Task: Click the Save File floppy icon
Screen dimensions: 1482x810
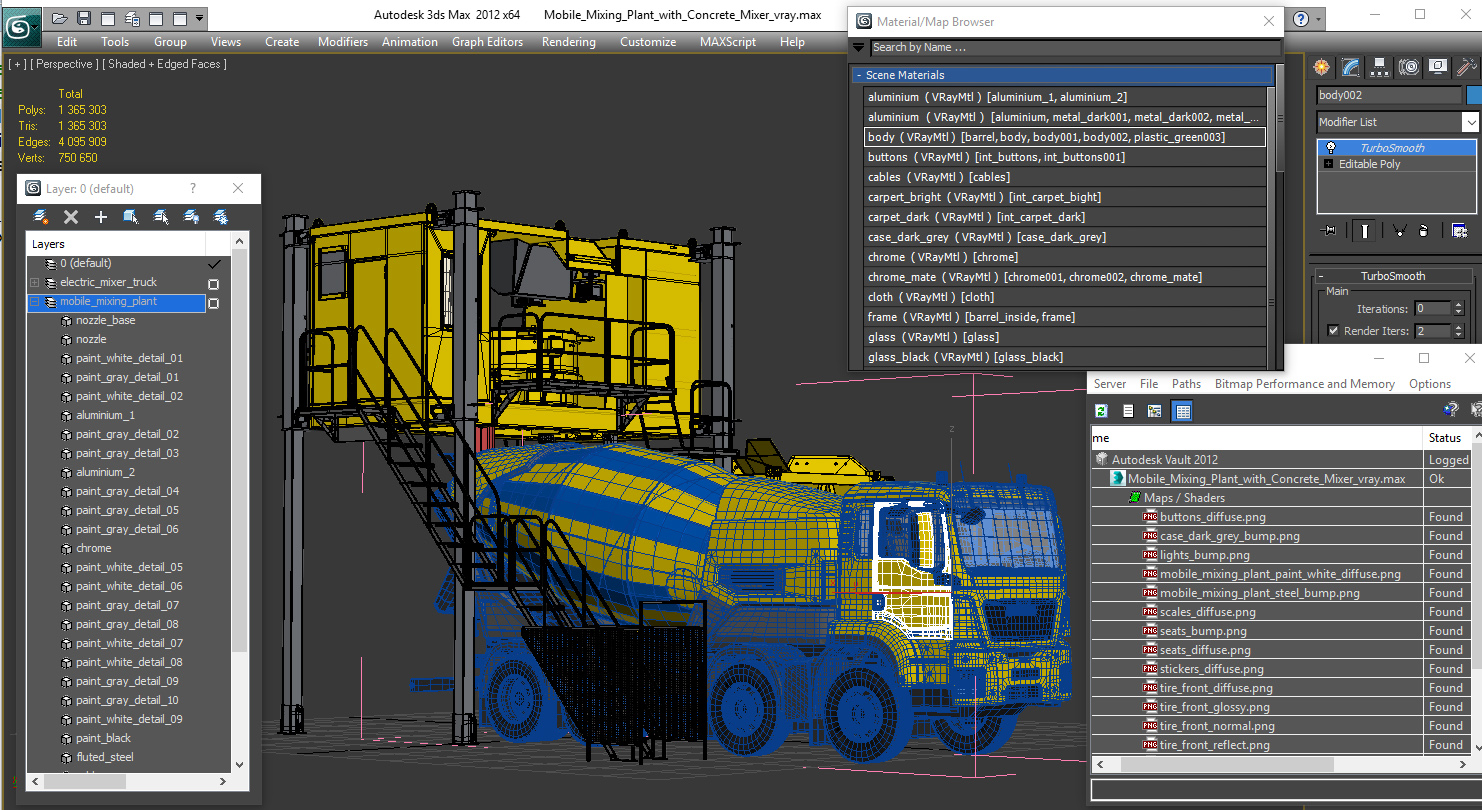Action: click(84, 18)
